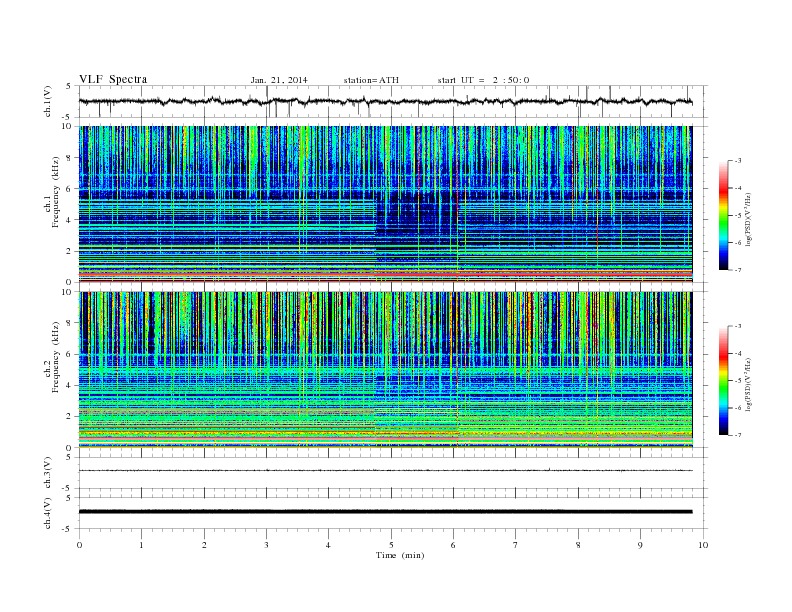
Task: Click the "8" kHz tick on ch.1 frequency axis
Action: [69, 158]
